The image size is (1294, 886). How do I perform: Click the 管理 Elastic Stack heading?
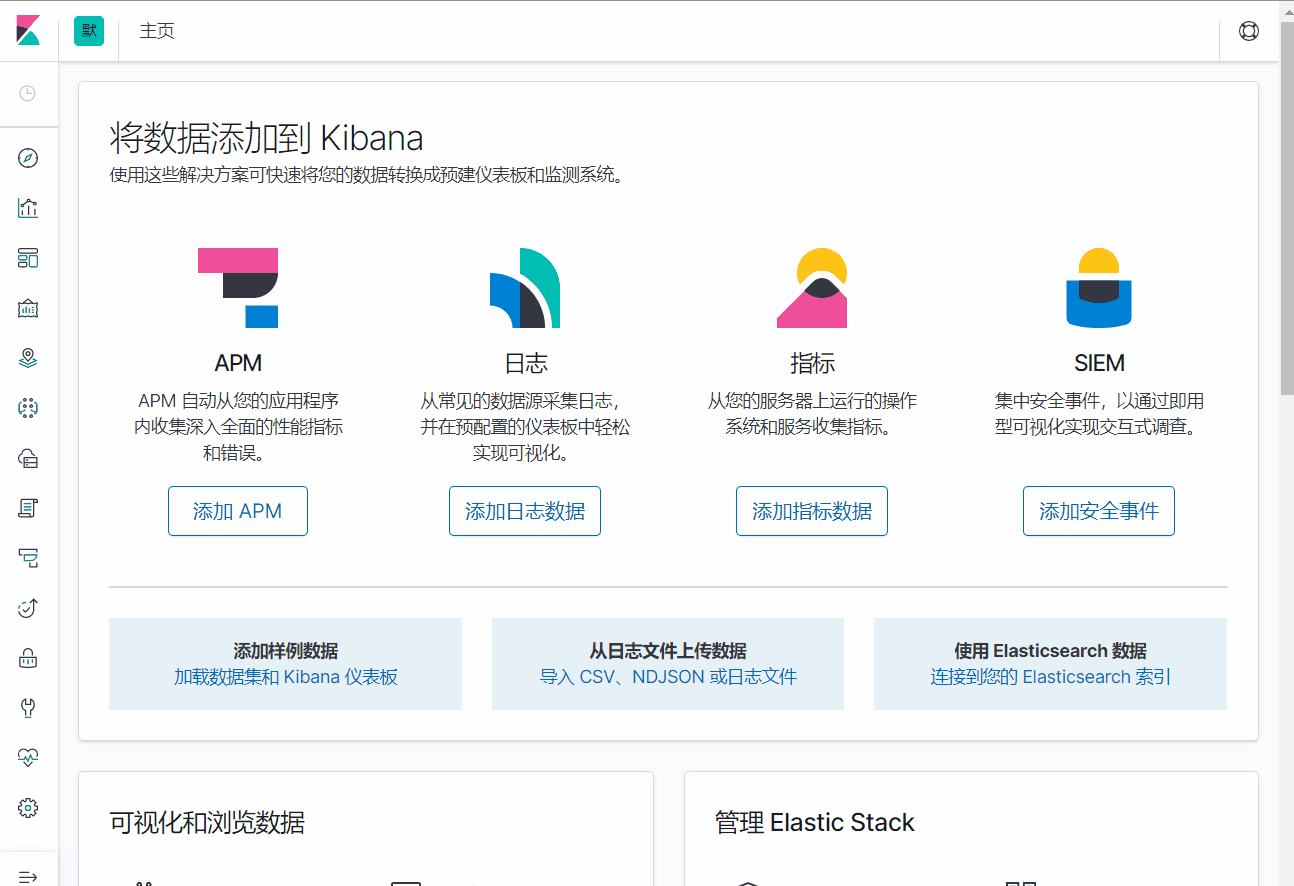pos(814,823)
